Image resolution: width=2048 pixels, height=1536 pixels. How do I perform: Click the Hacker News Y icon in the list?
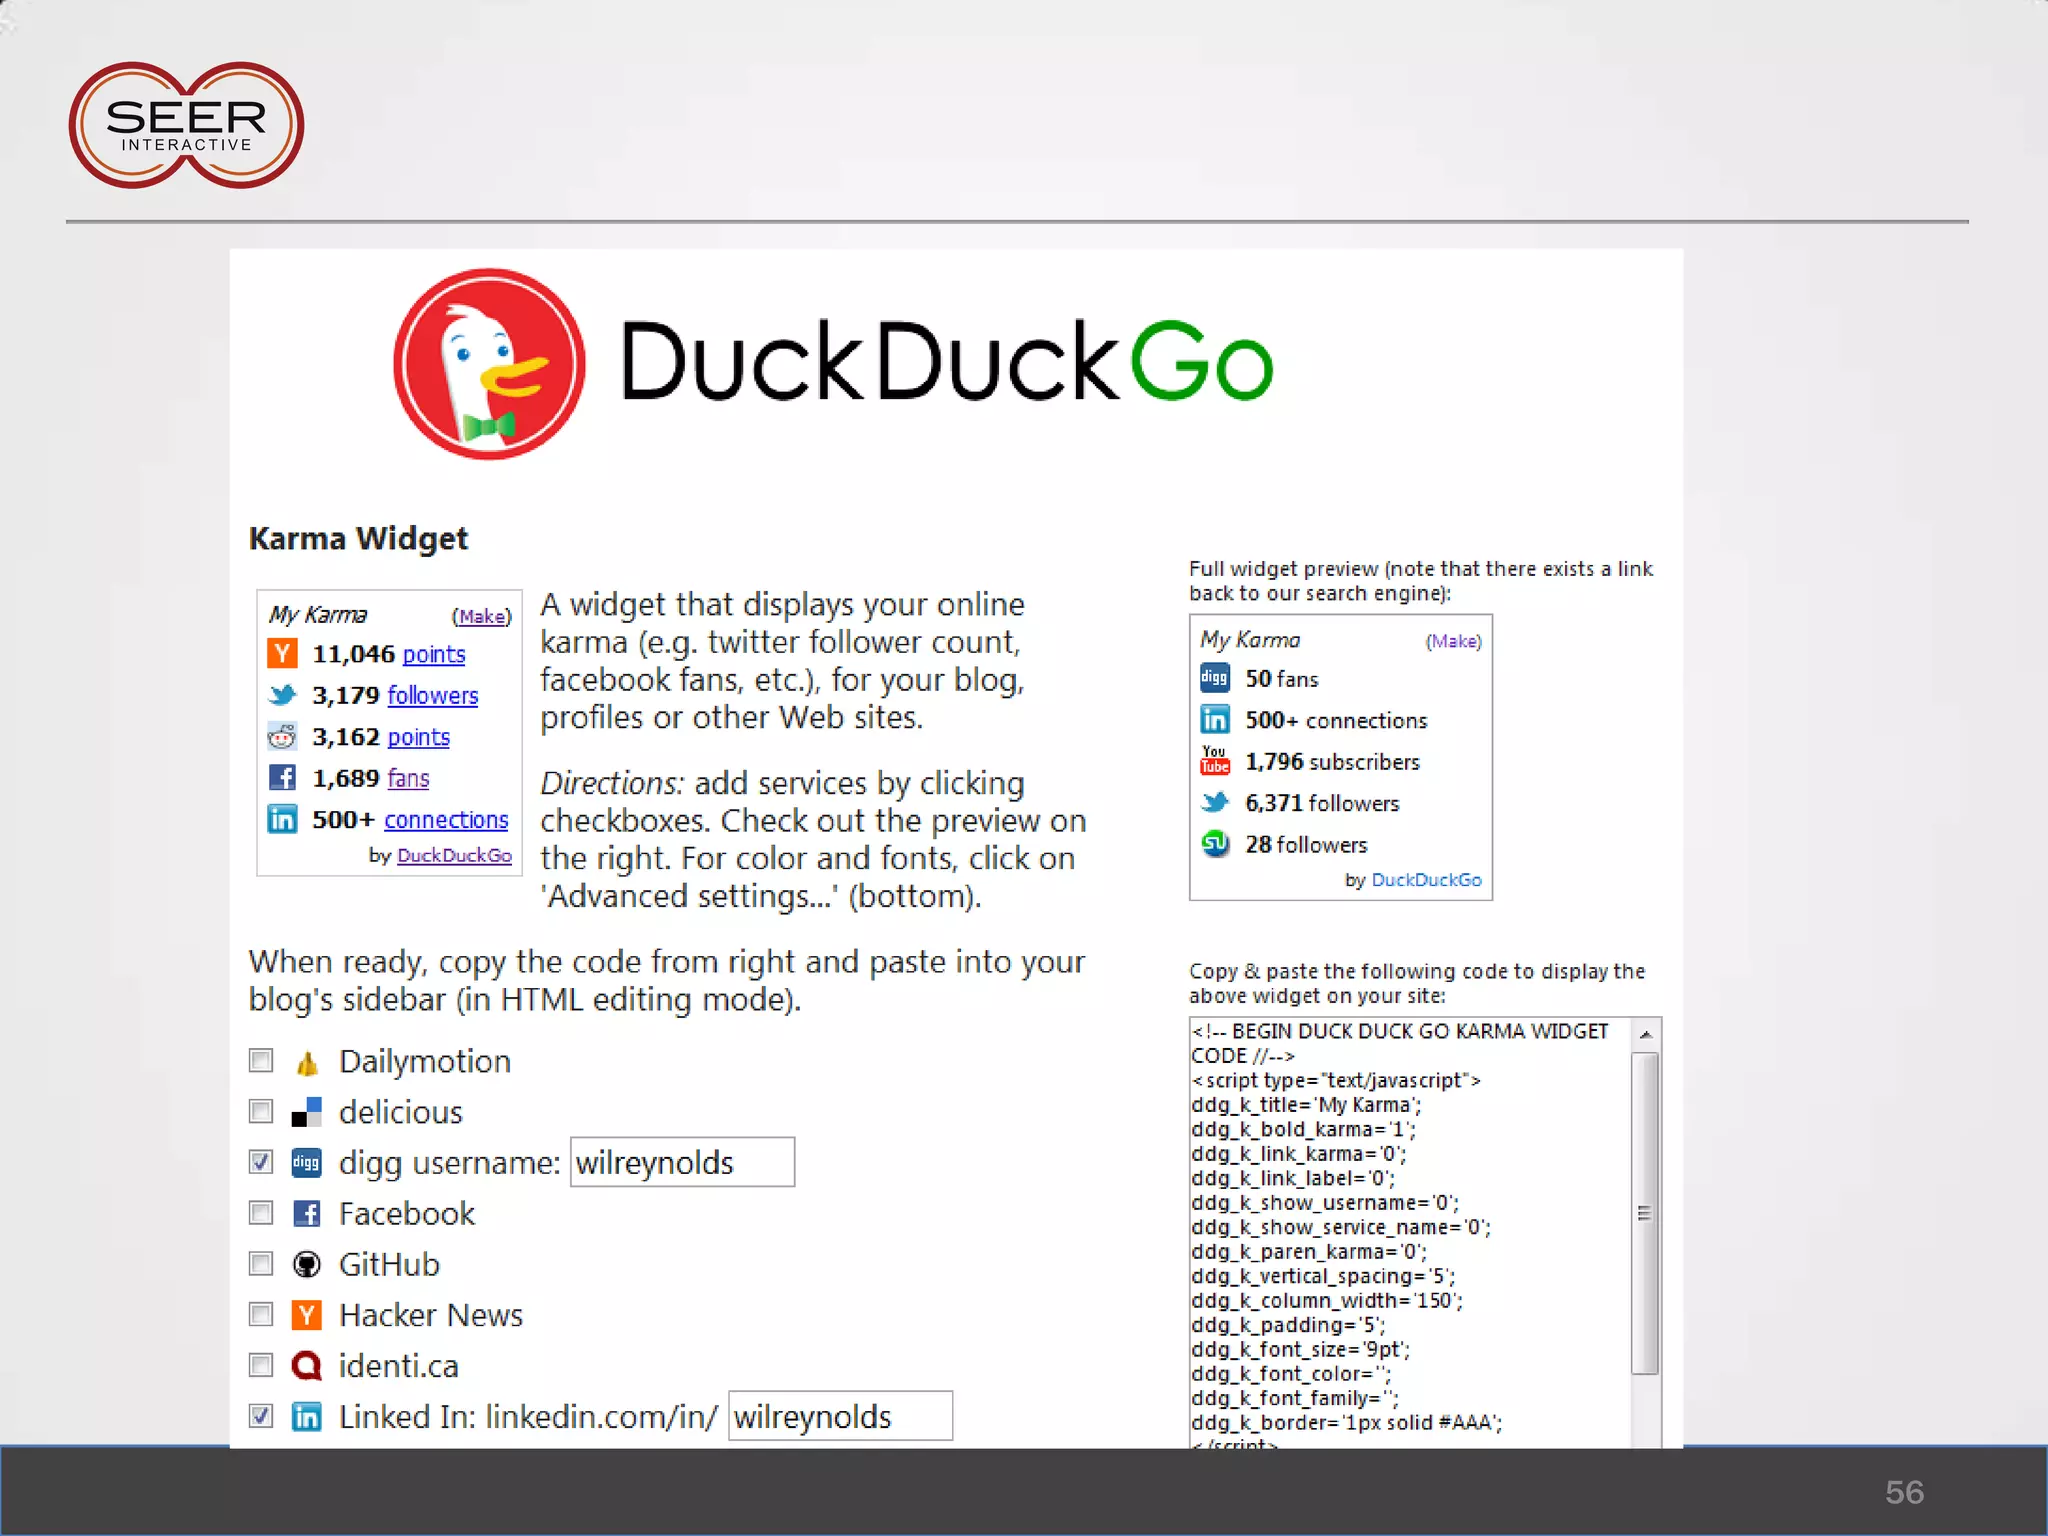pos(306,1315)
